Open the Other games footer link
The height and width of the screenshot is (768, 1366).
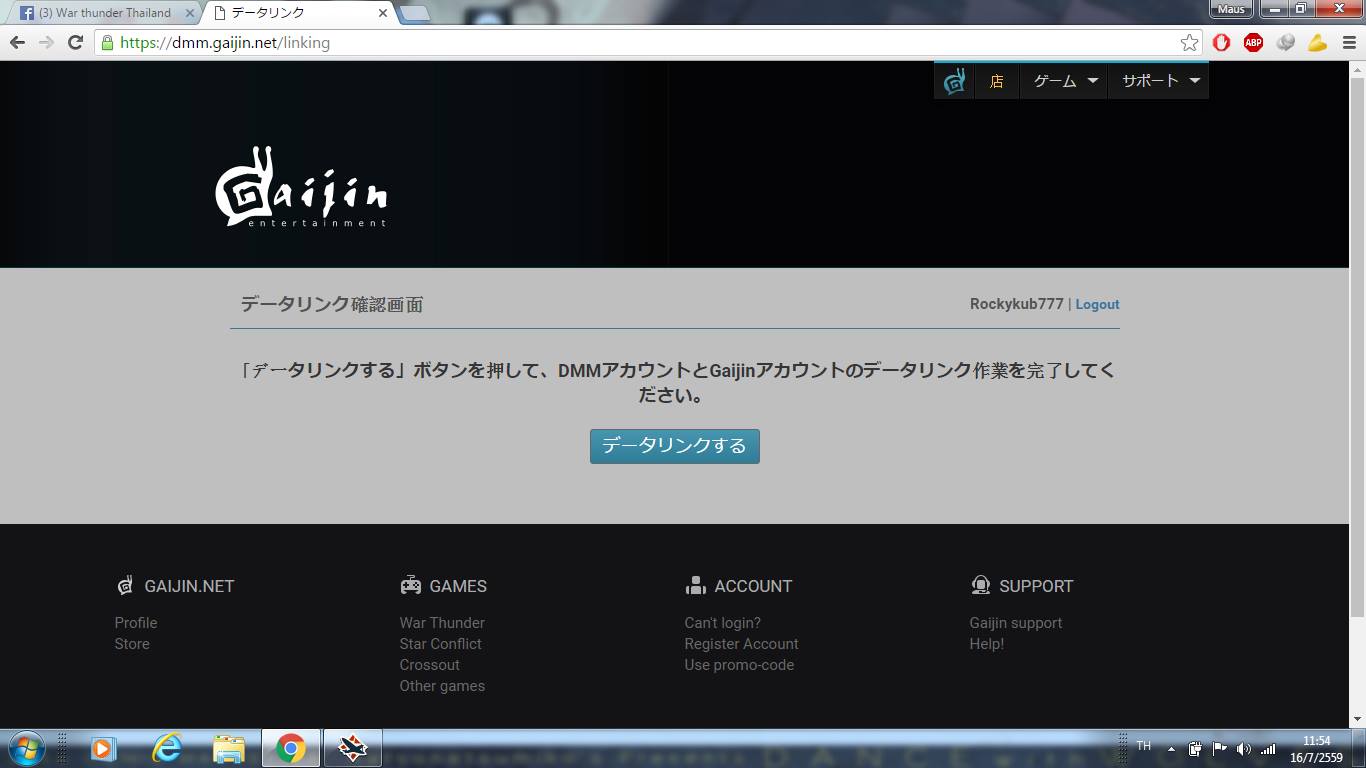coord(442,686)
